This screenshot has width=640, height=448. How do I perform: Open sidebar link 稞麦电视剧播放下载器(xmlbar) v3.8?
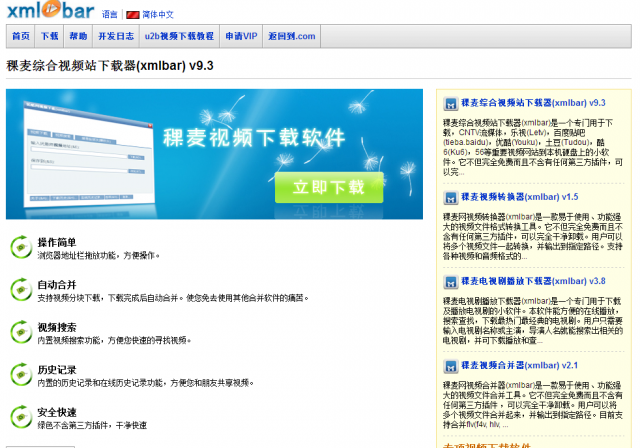pos(533,281)
